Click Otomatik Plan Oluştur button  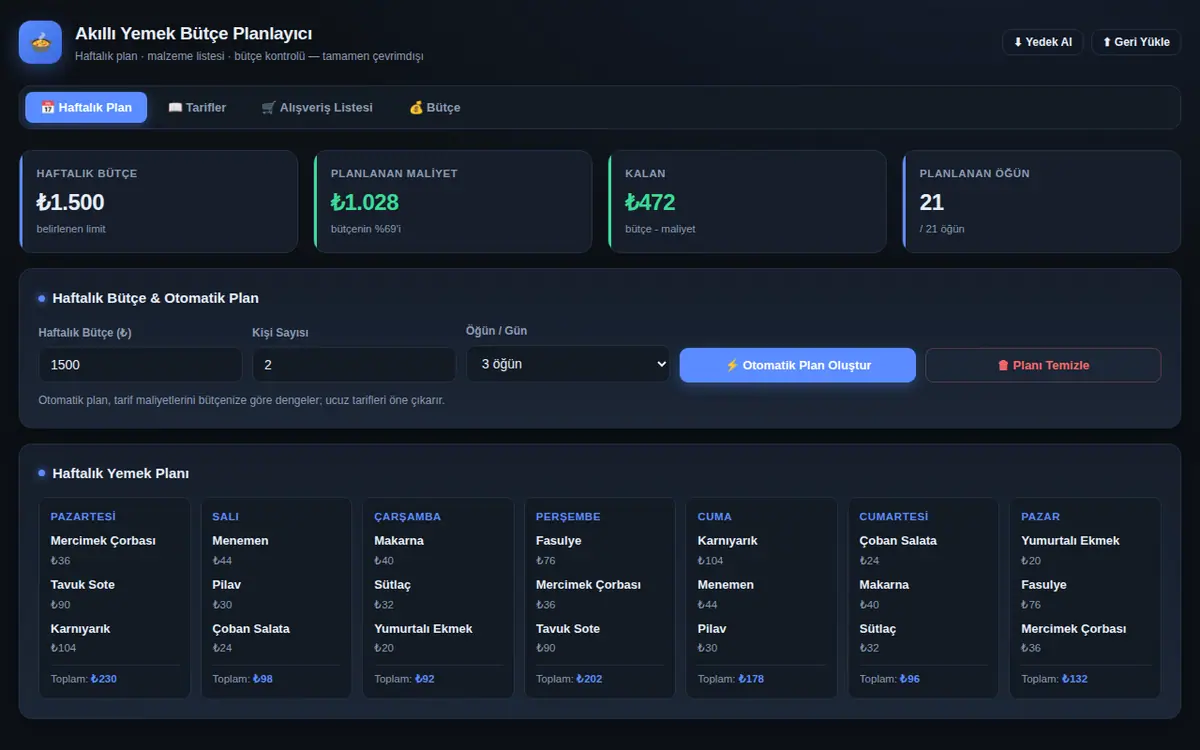coord(798,365)
